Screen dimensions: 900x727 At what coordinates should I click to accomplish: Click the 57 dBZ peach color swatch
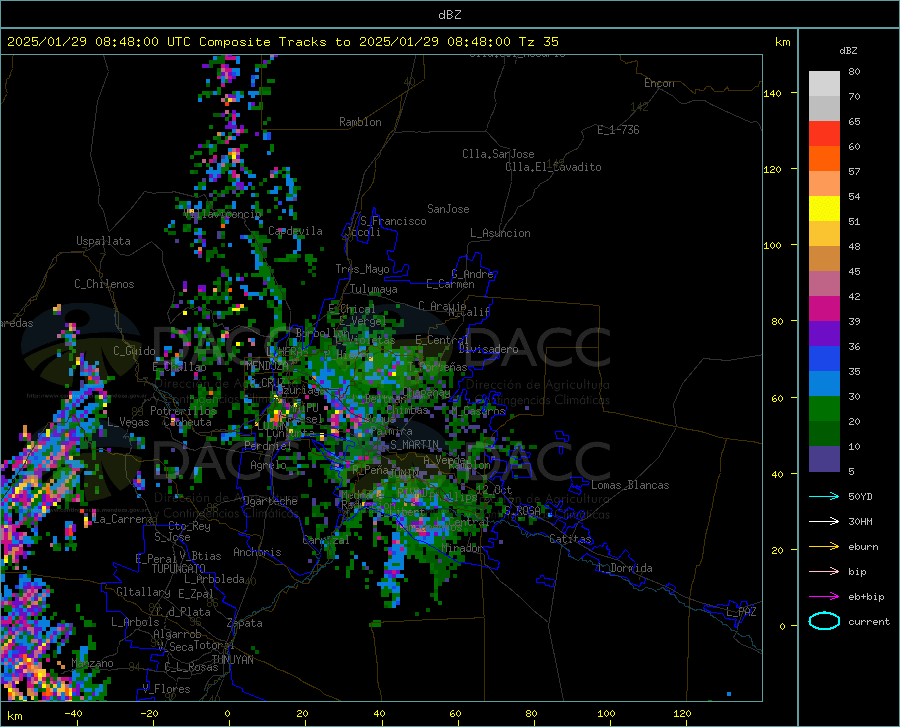point(824,184)
